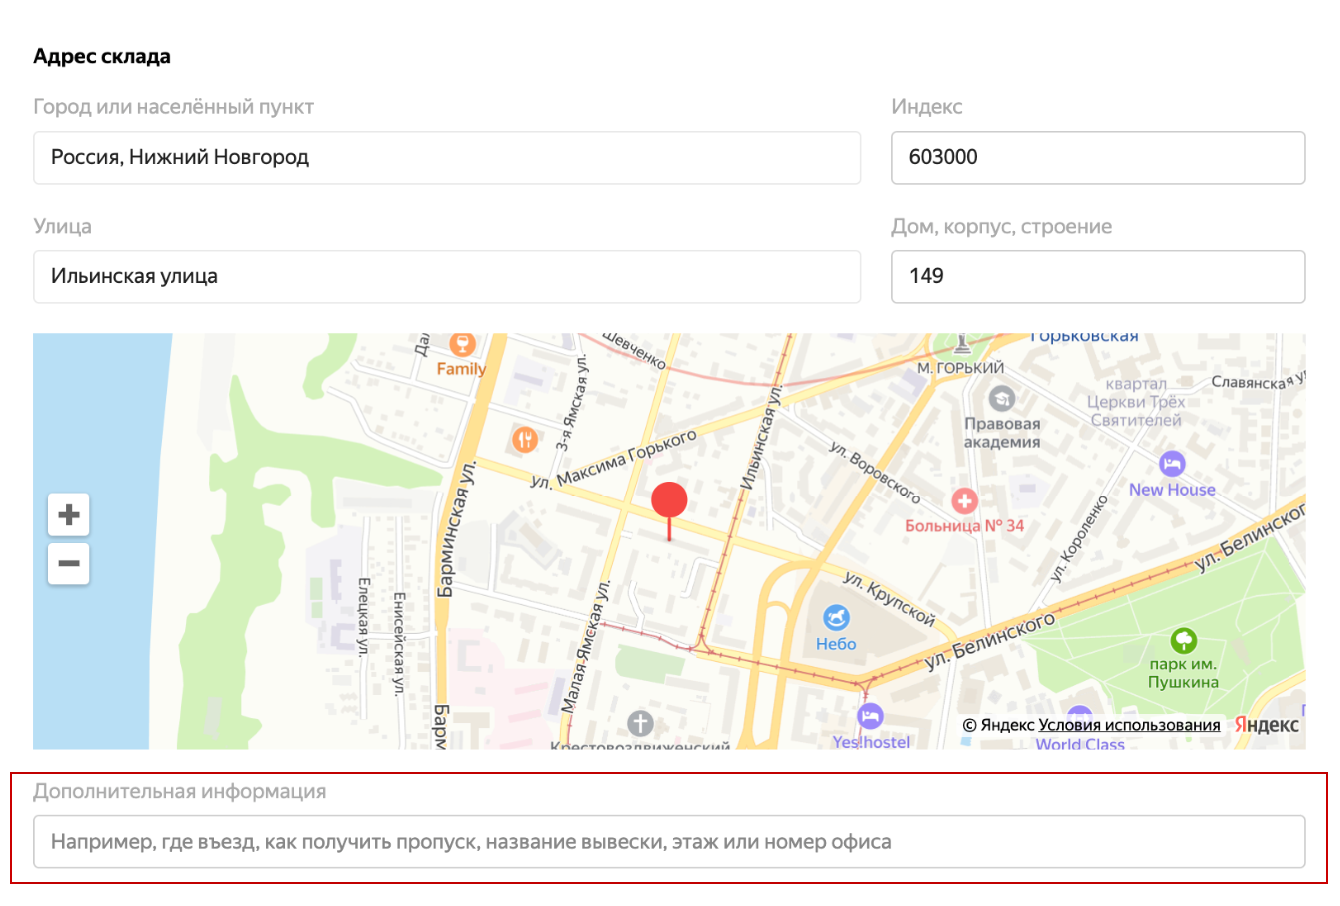Click the Яндекс logo on the map
The height and width of the screenshot is (906, 1340).
tap(1267, 725)
